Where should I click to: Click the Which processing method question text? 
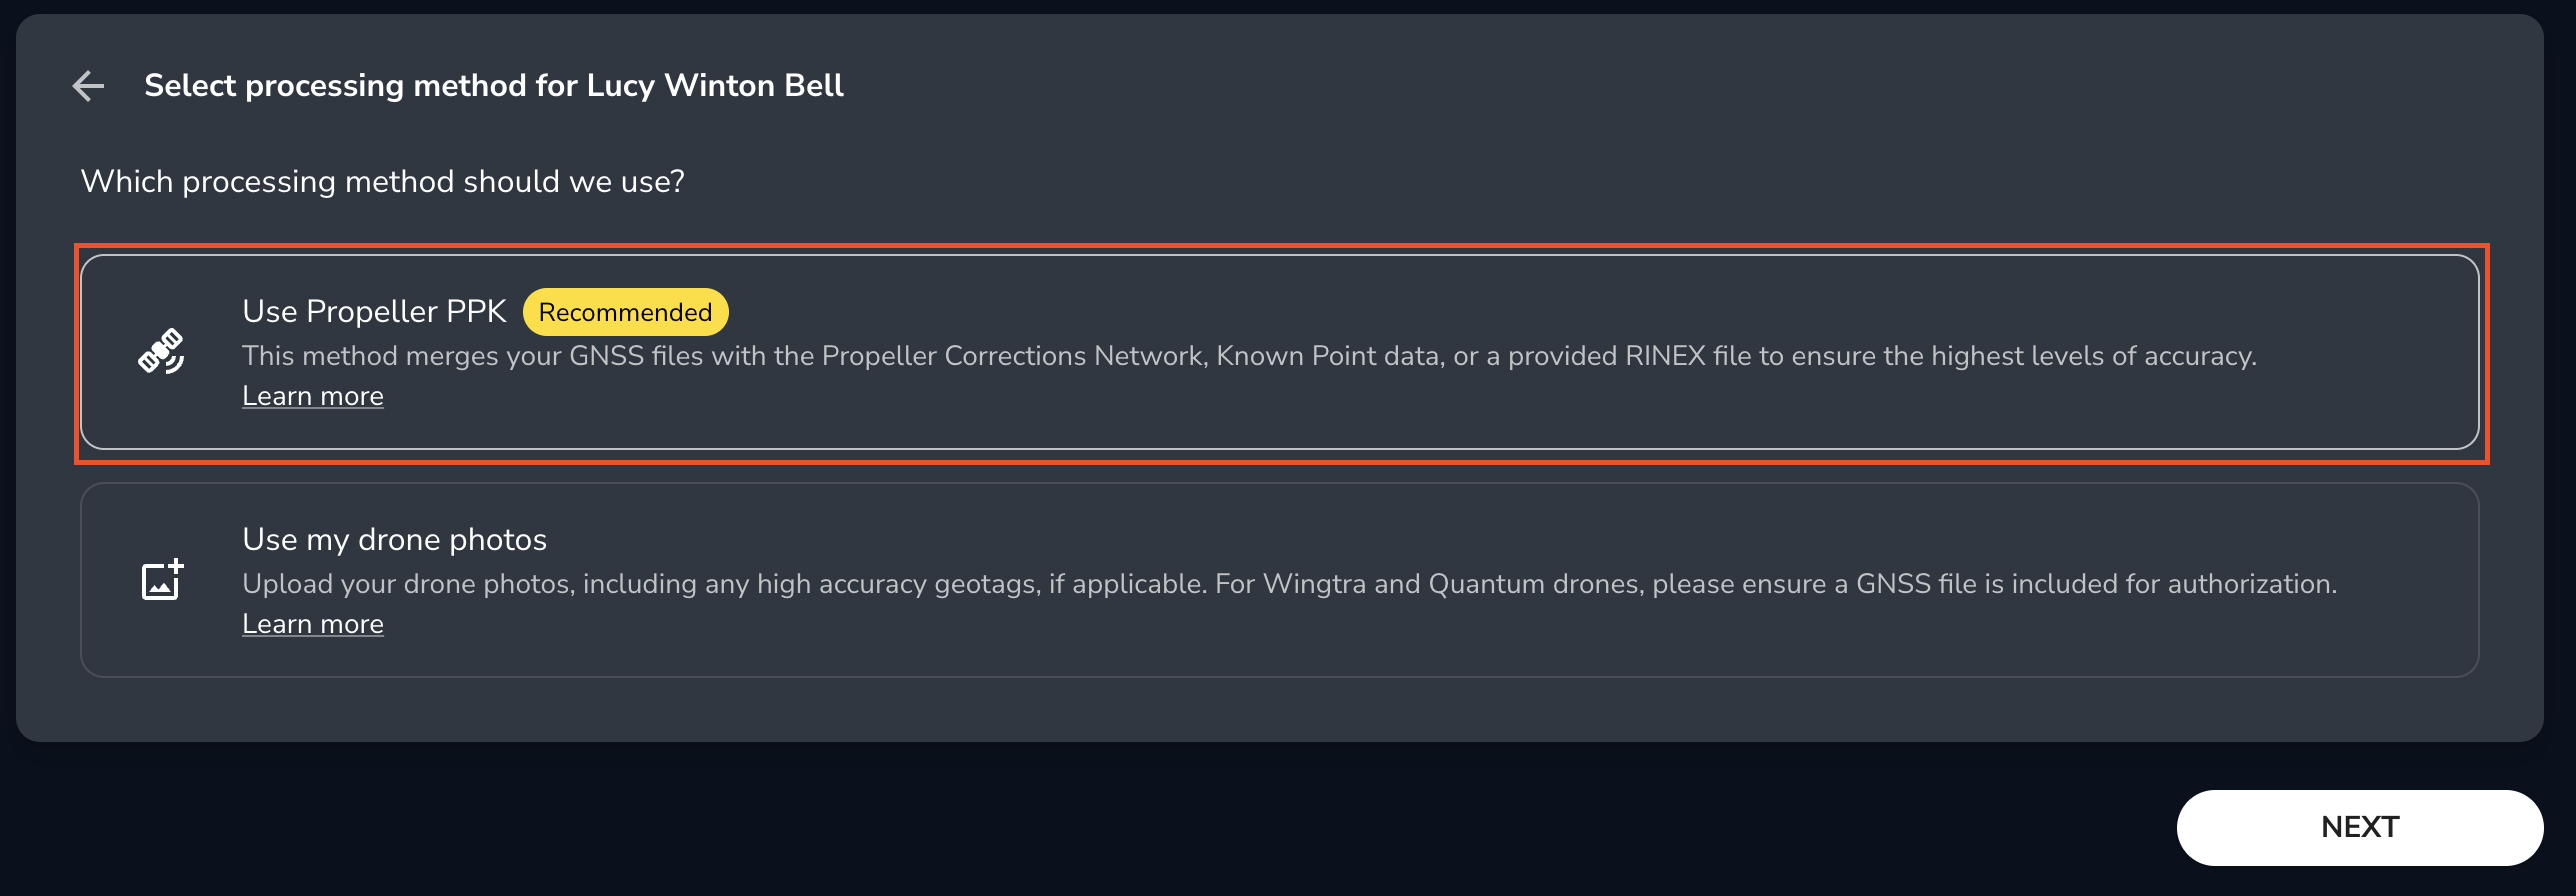coord(382,182)
